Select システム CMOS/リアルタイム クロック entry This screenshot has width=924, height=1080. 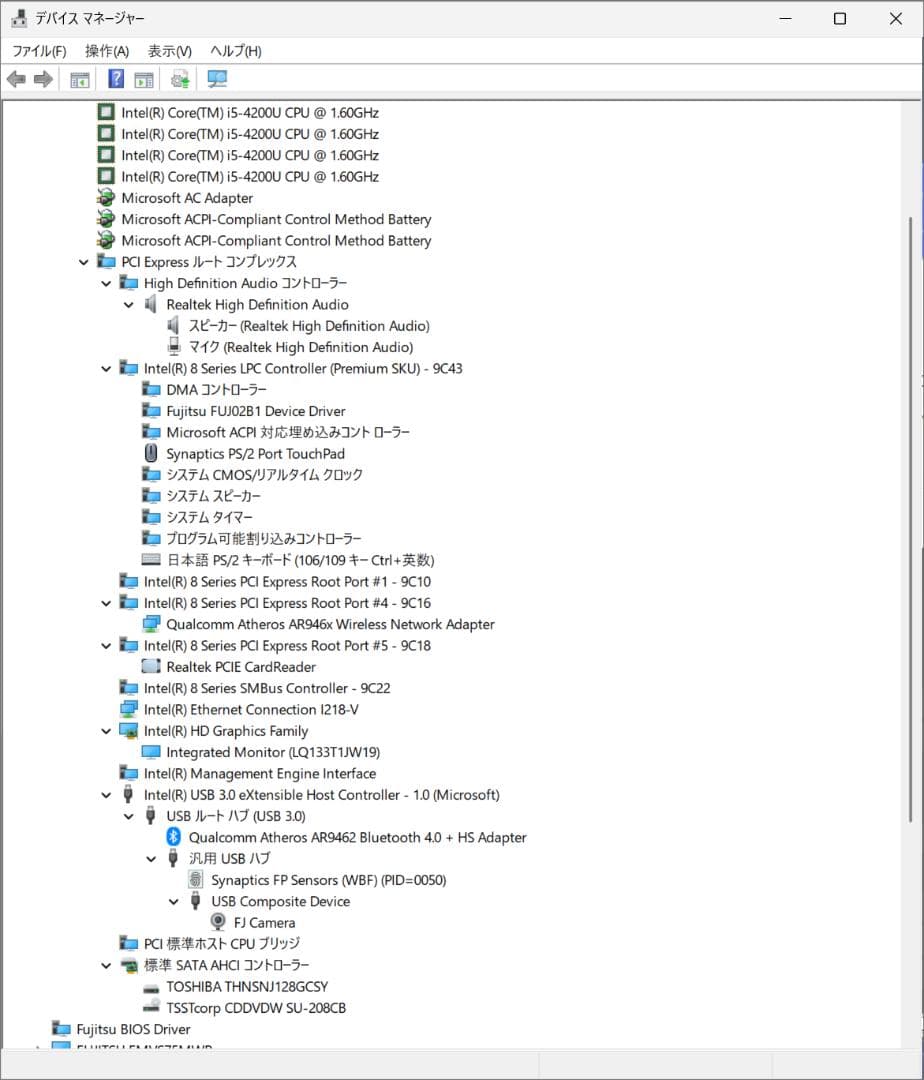click(x=264, y=475)
